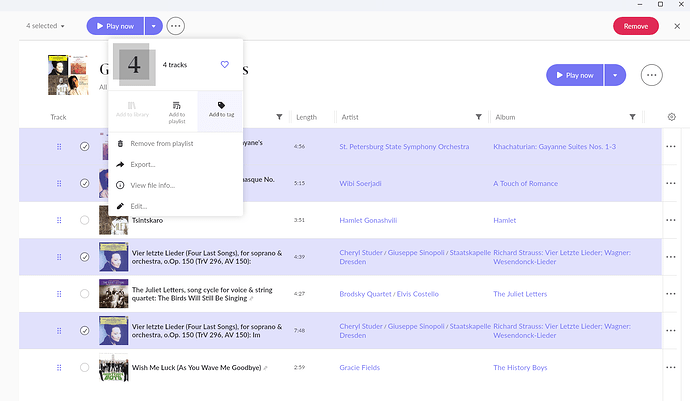This screenshot has height=401, width=690.
Task: Click the Album column filter icon
Action: click(632, 117)
